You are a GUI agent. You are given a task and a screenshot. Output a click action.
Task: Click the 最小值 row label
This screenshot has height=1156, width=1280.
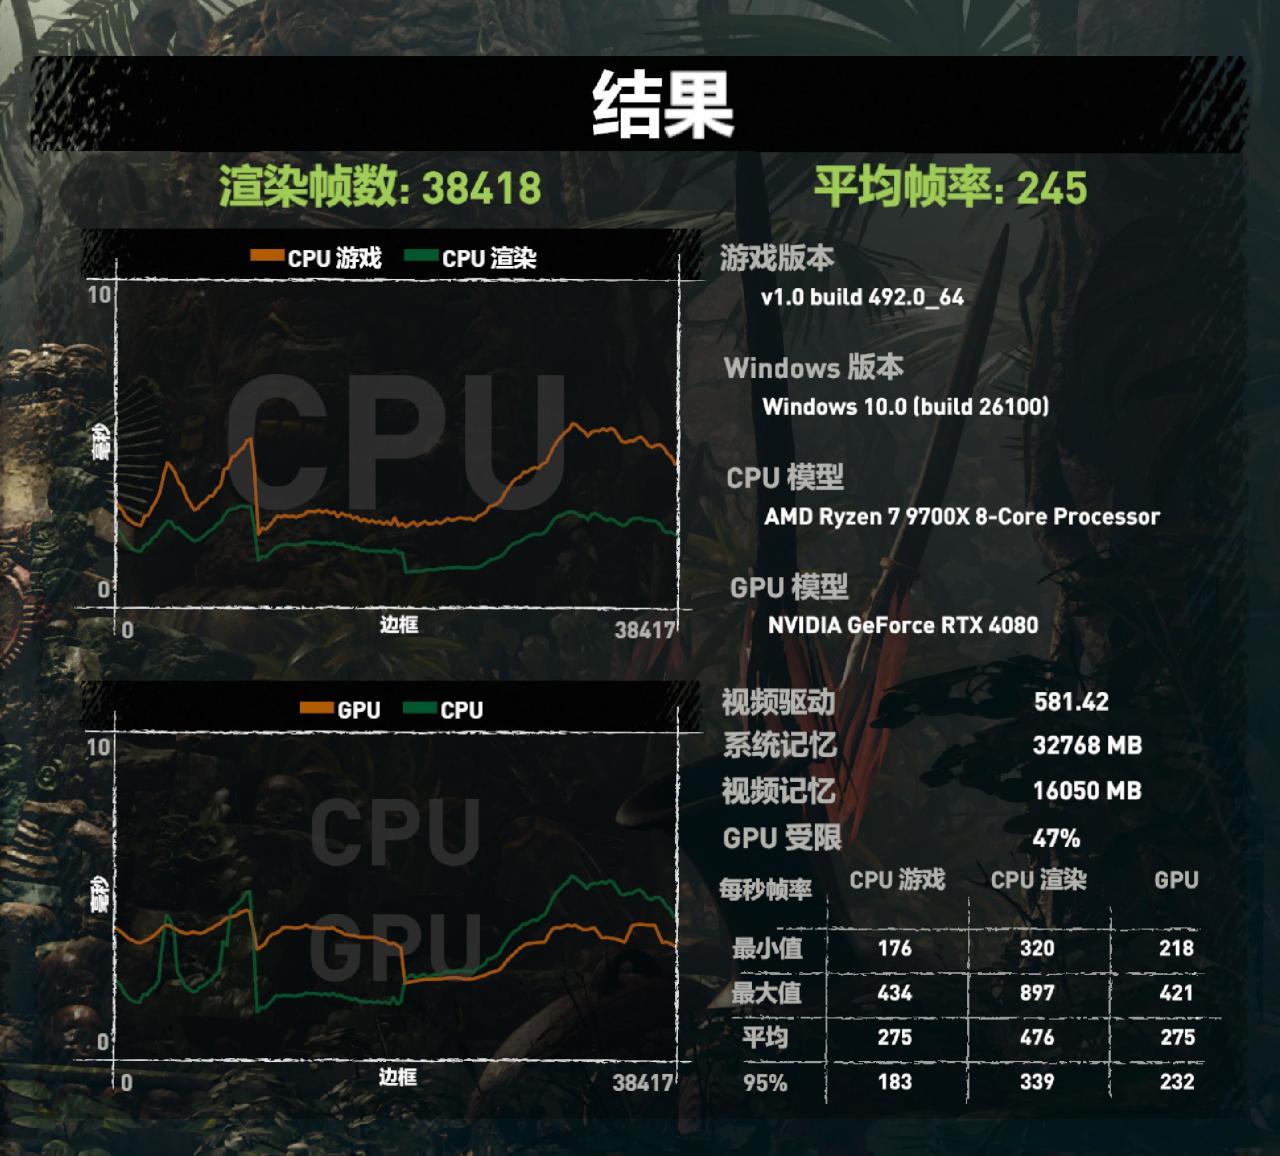point(767,947)
